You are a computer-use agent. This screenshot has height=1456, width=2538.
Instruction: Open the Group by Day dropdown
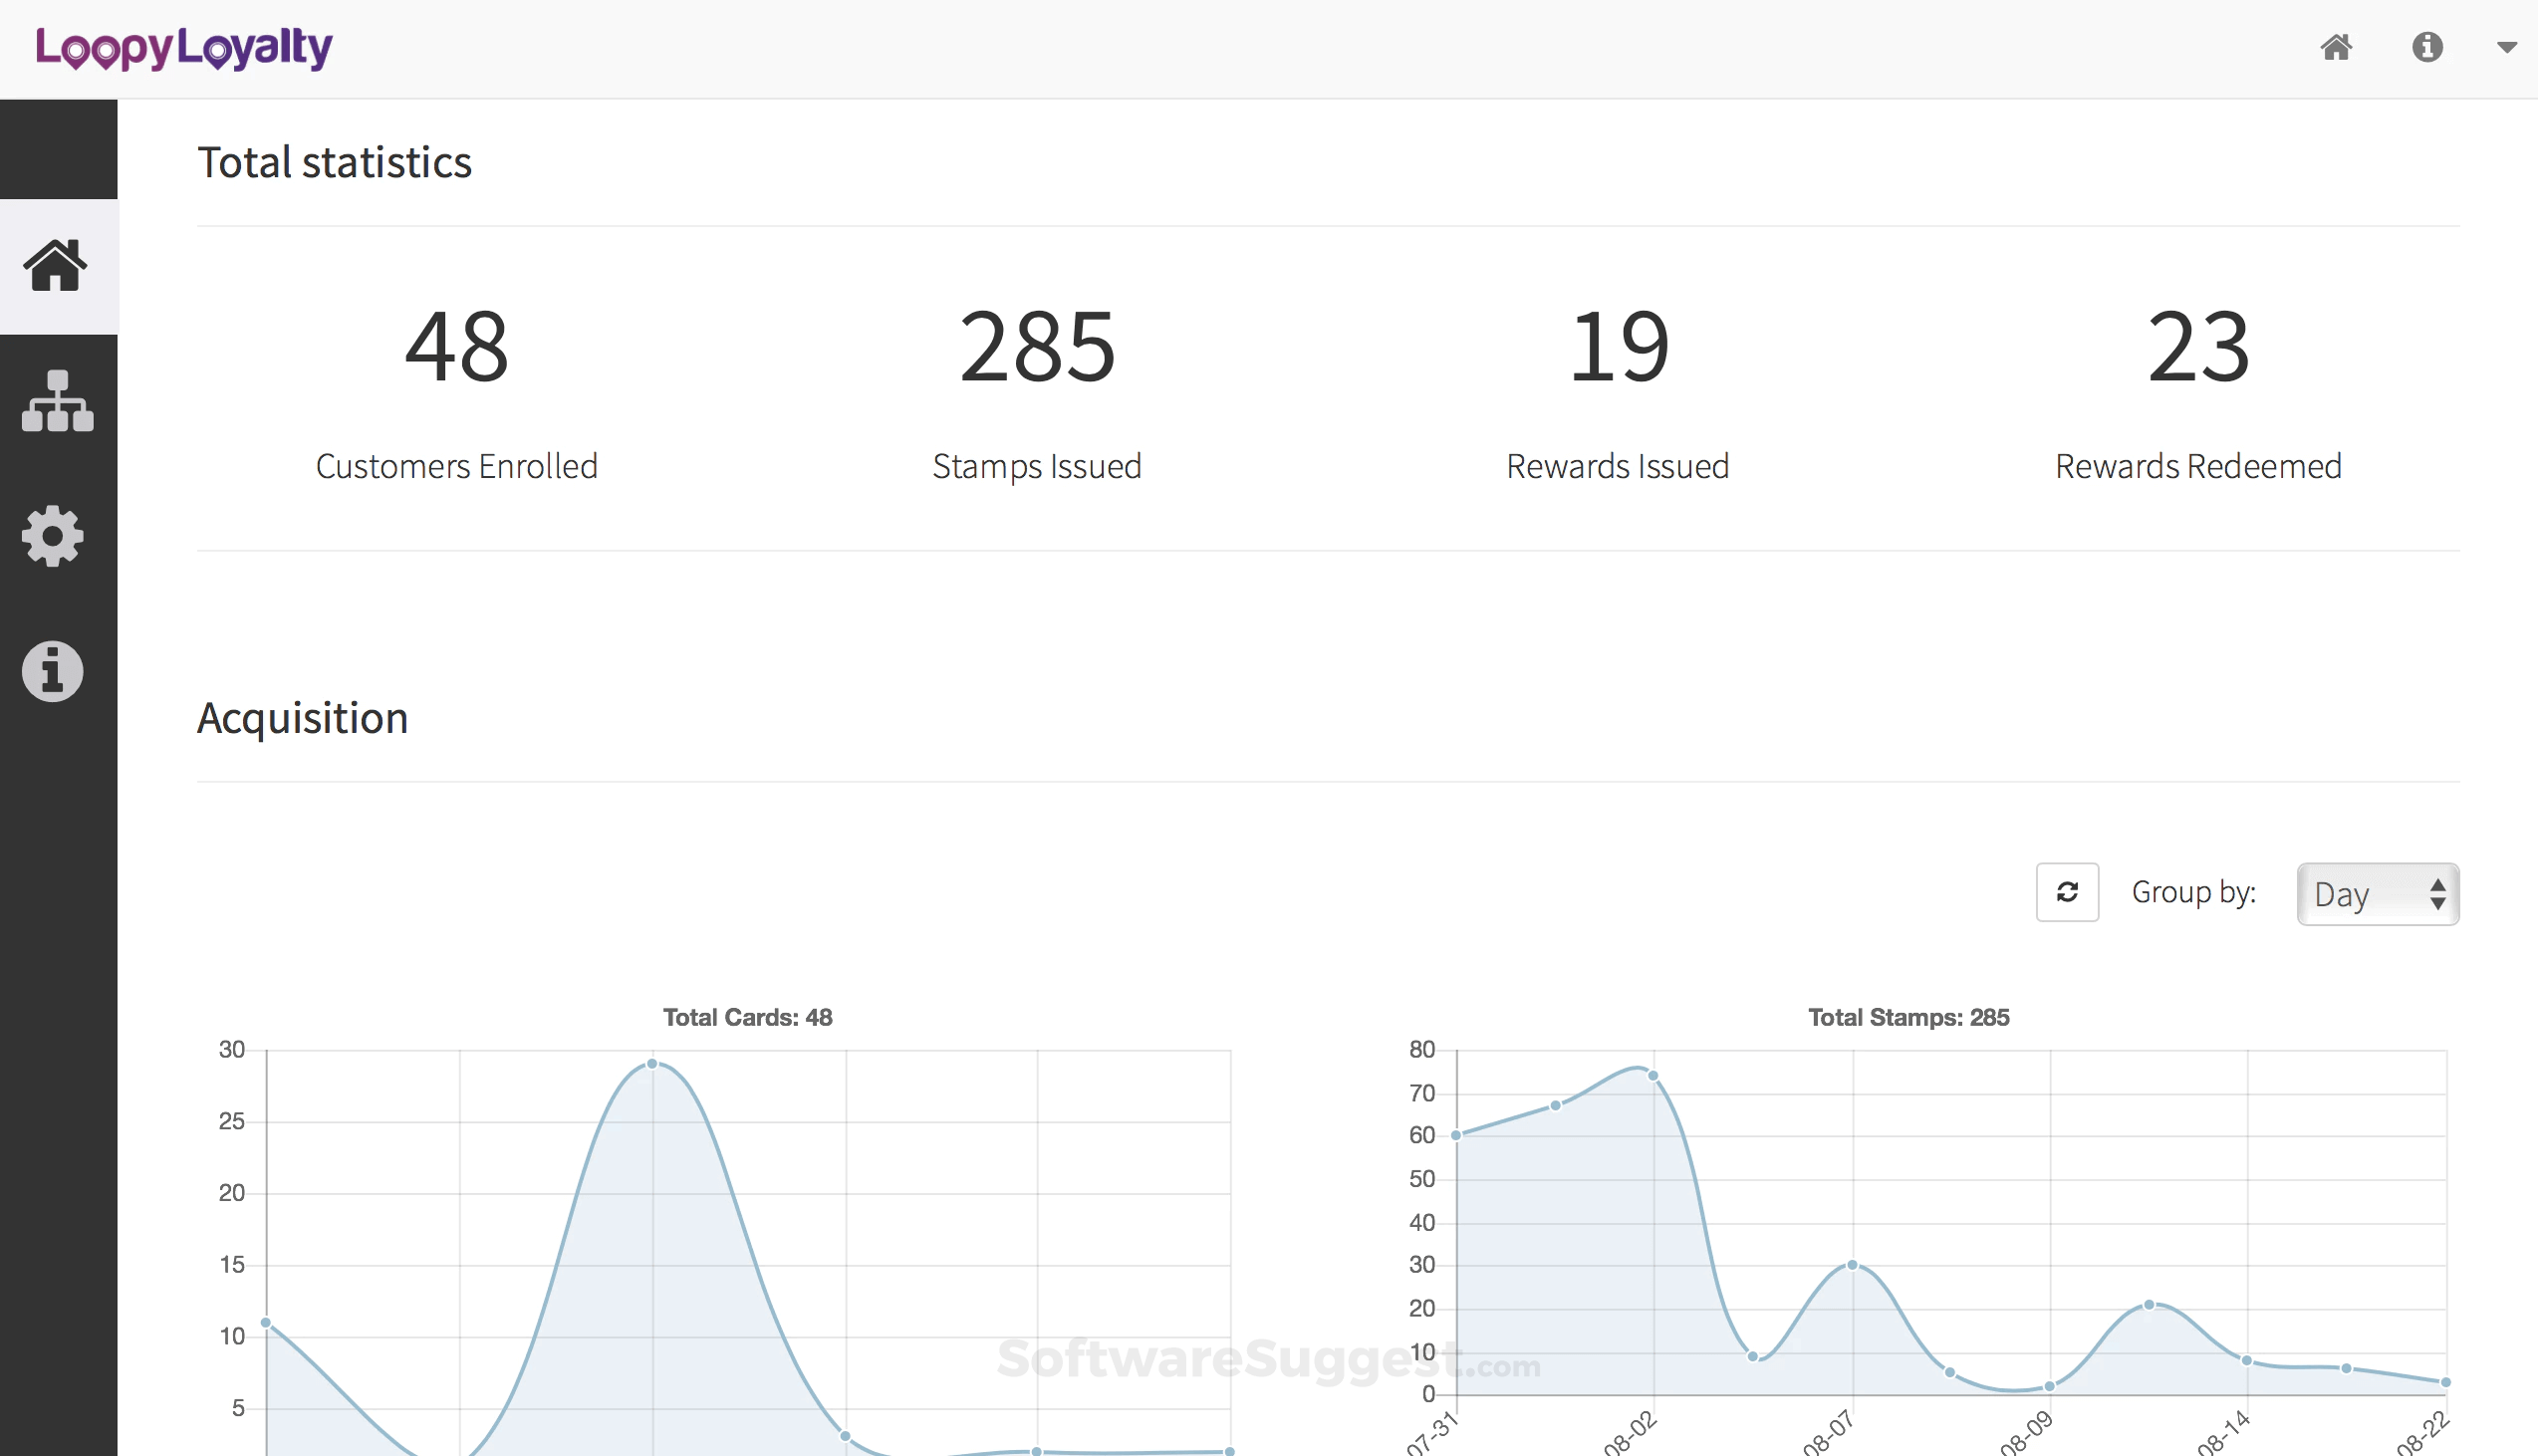[x=2377, y=894]
